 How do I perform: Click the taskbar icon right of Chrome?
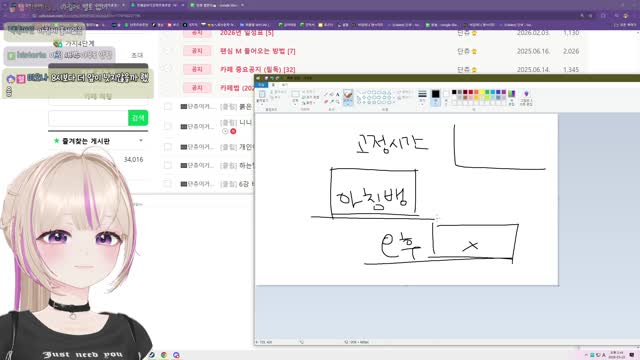176,355
